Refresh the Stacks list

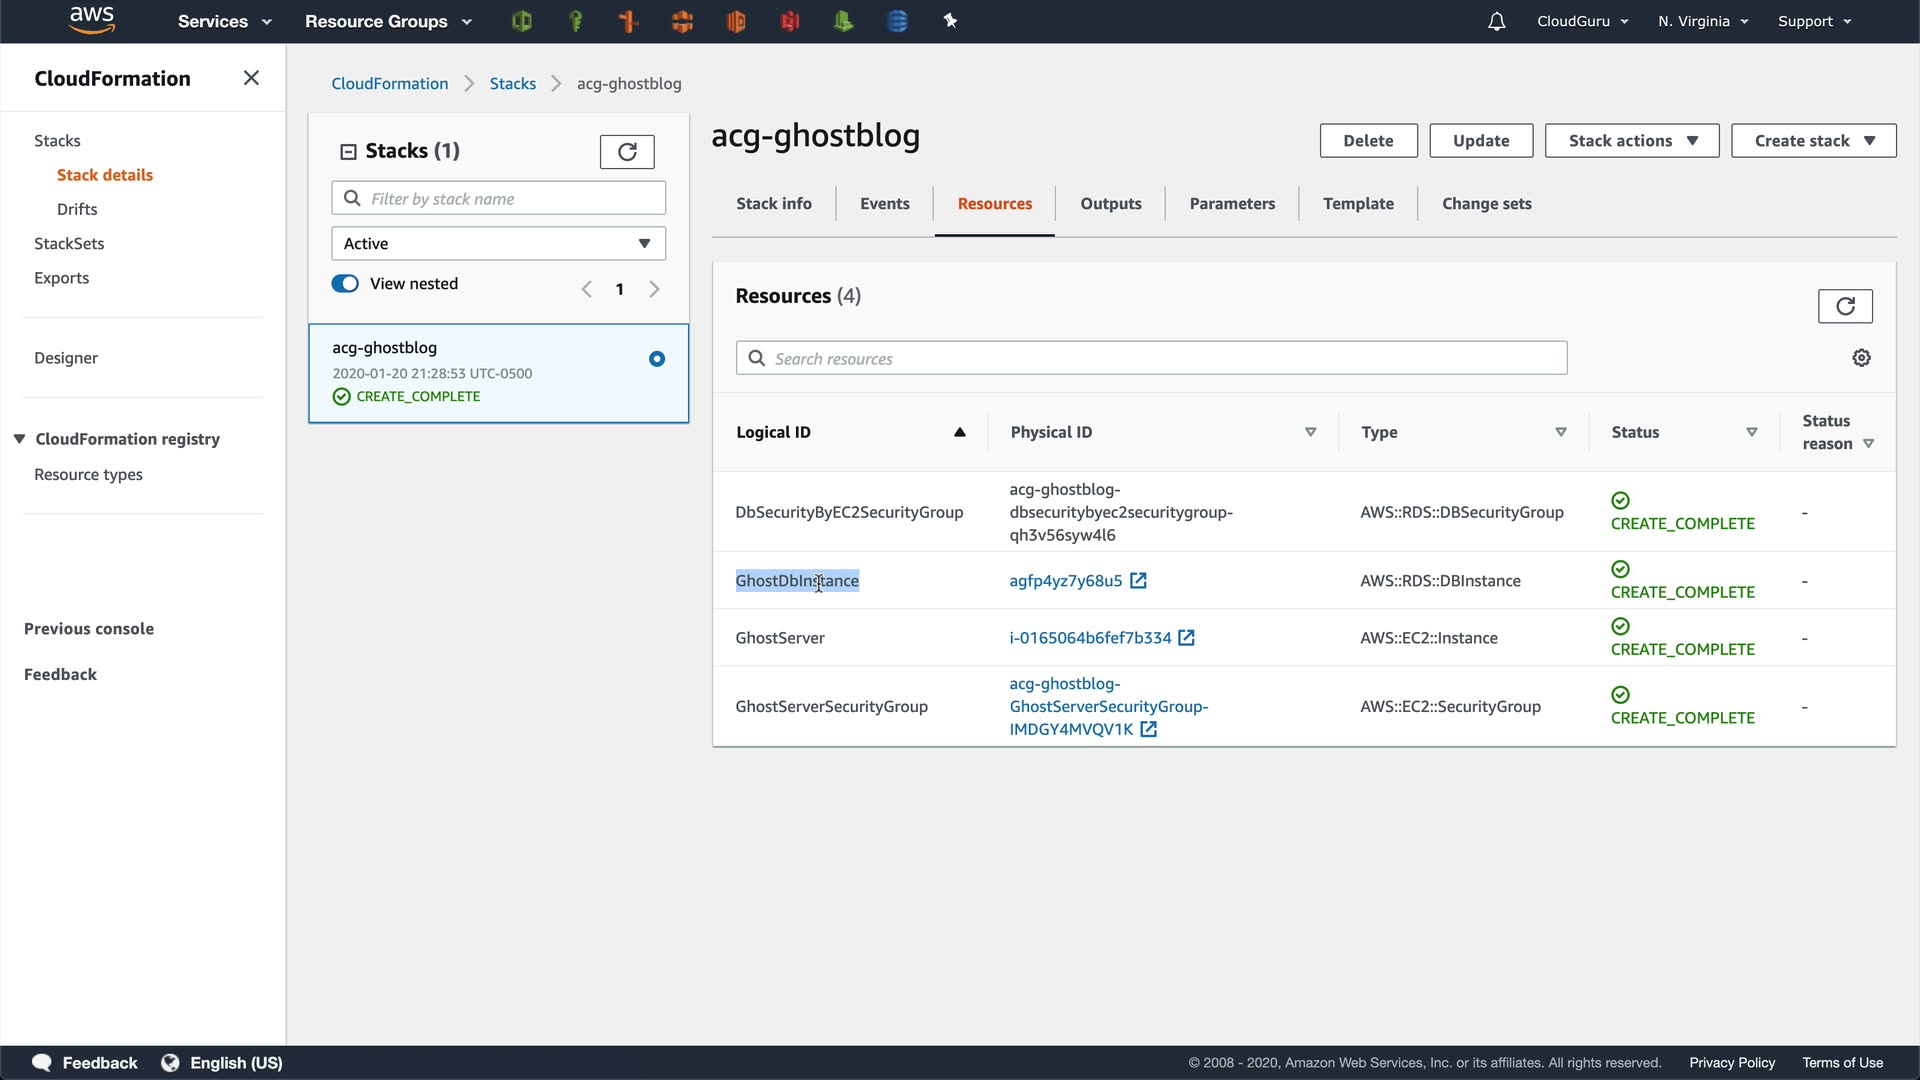coord(627,152)
